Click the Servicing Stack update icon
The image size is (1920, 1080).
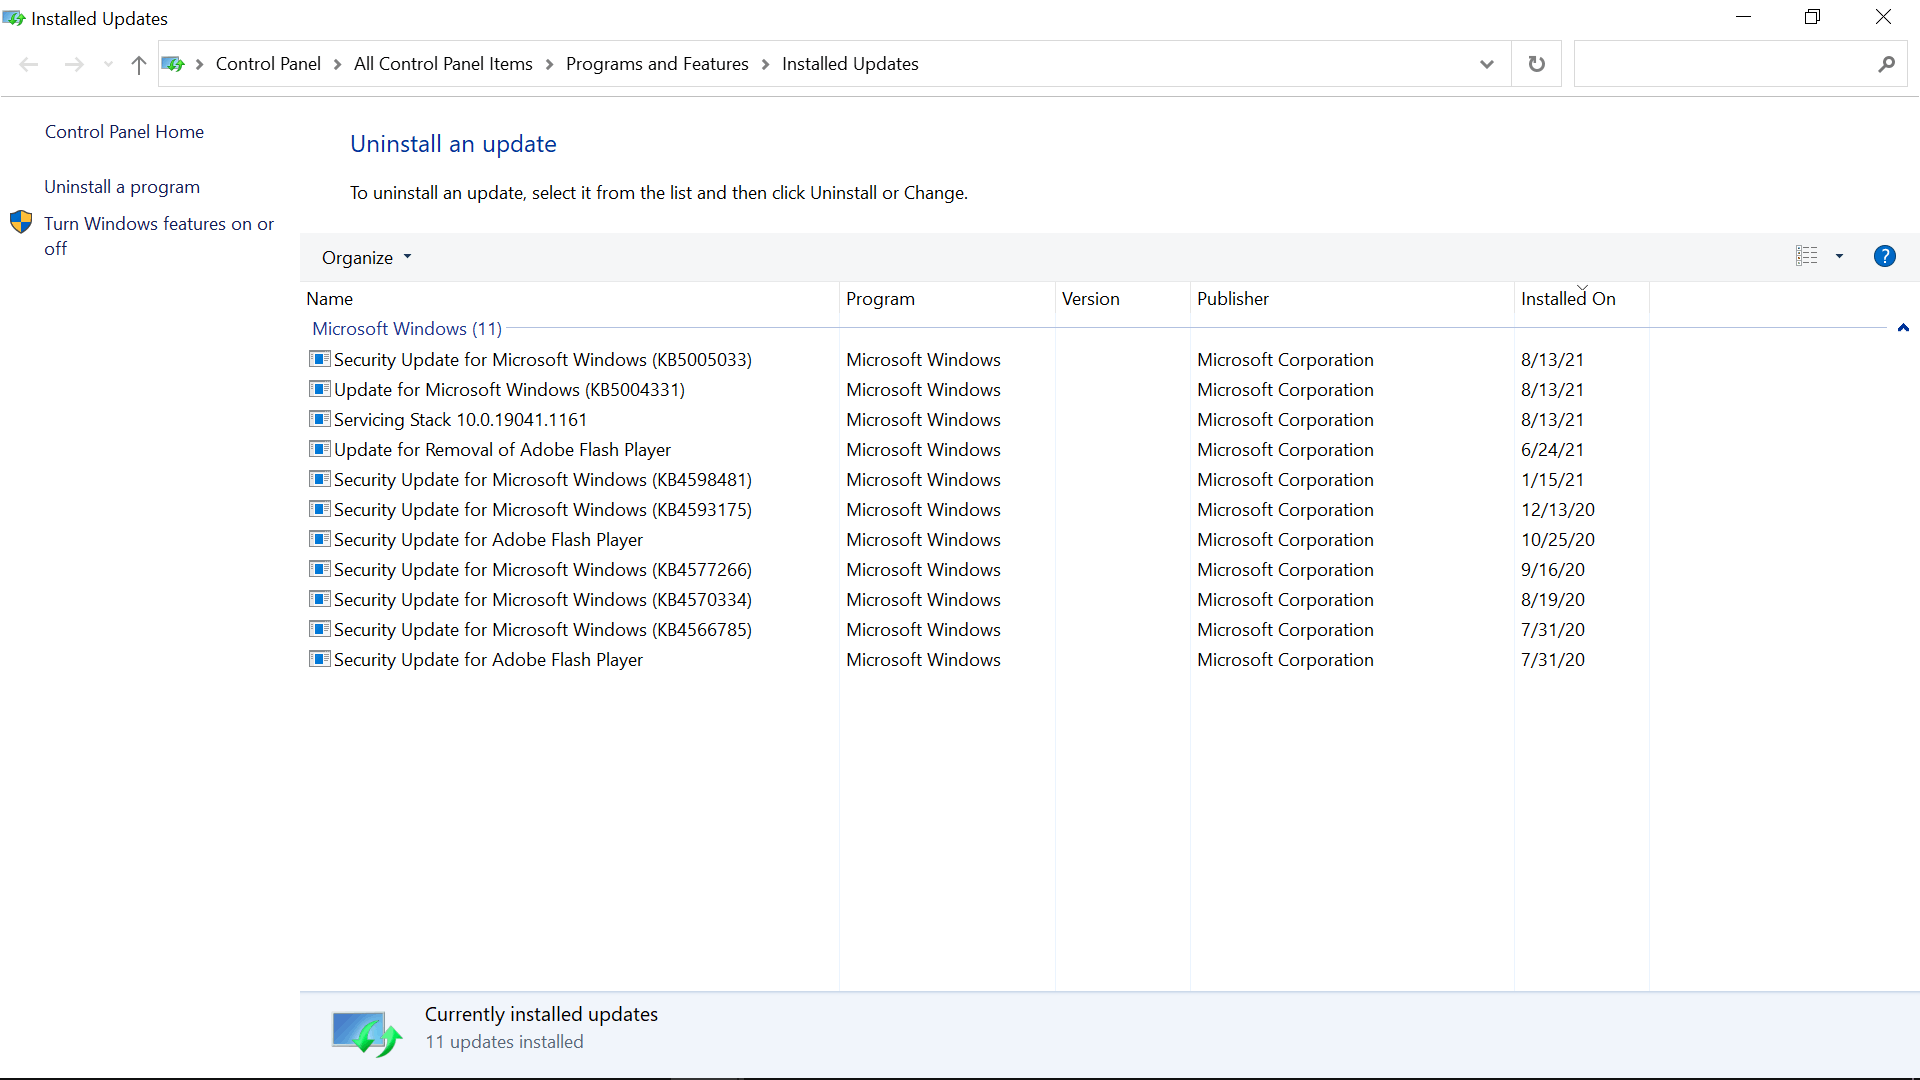point(320,418)
